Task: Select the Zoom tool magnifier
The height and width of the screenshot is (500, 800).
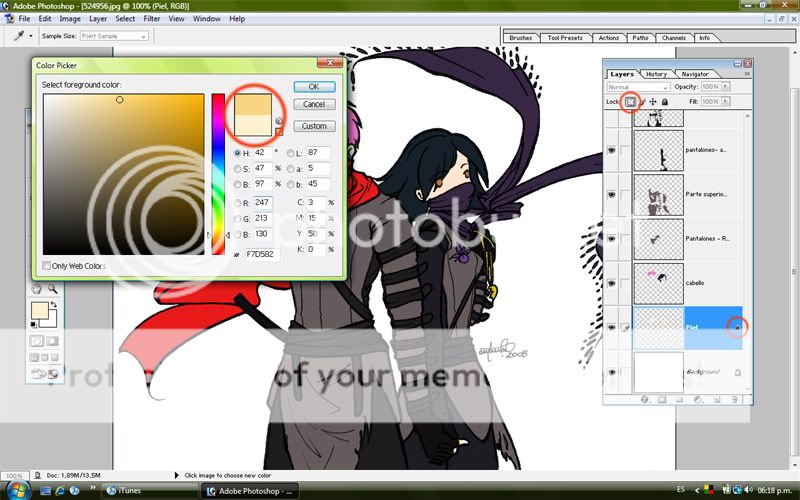Action: (x=53, y=289)
